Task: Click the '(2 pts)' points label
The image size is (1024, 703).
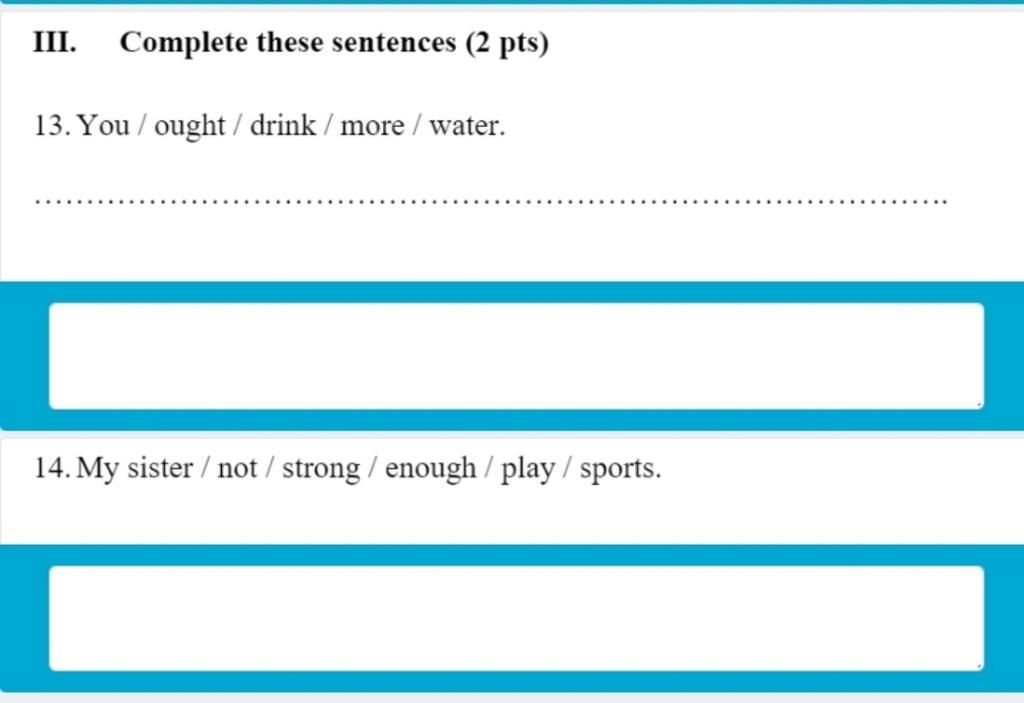Action: (x=507, y=44)
